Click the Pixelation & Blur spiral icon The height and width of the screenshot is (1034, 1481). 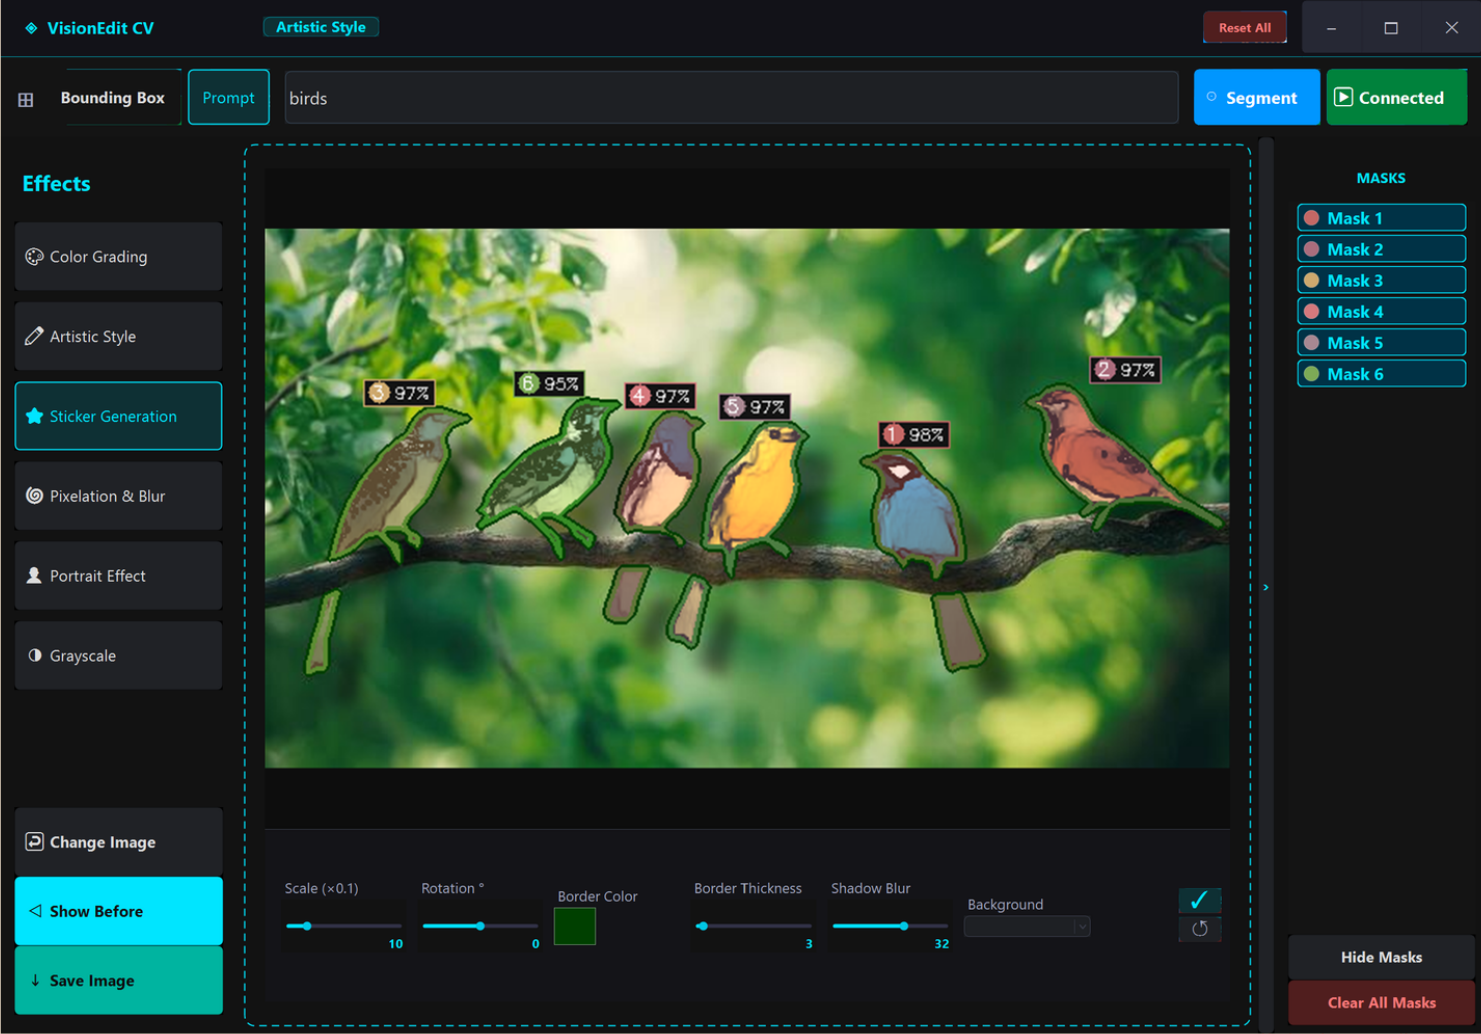click(34, 496)
